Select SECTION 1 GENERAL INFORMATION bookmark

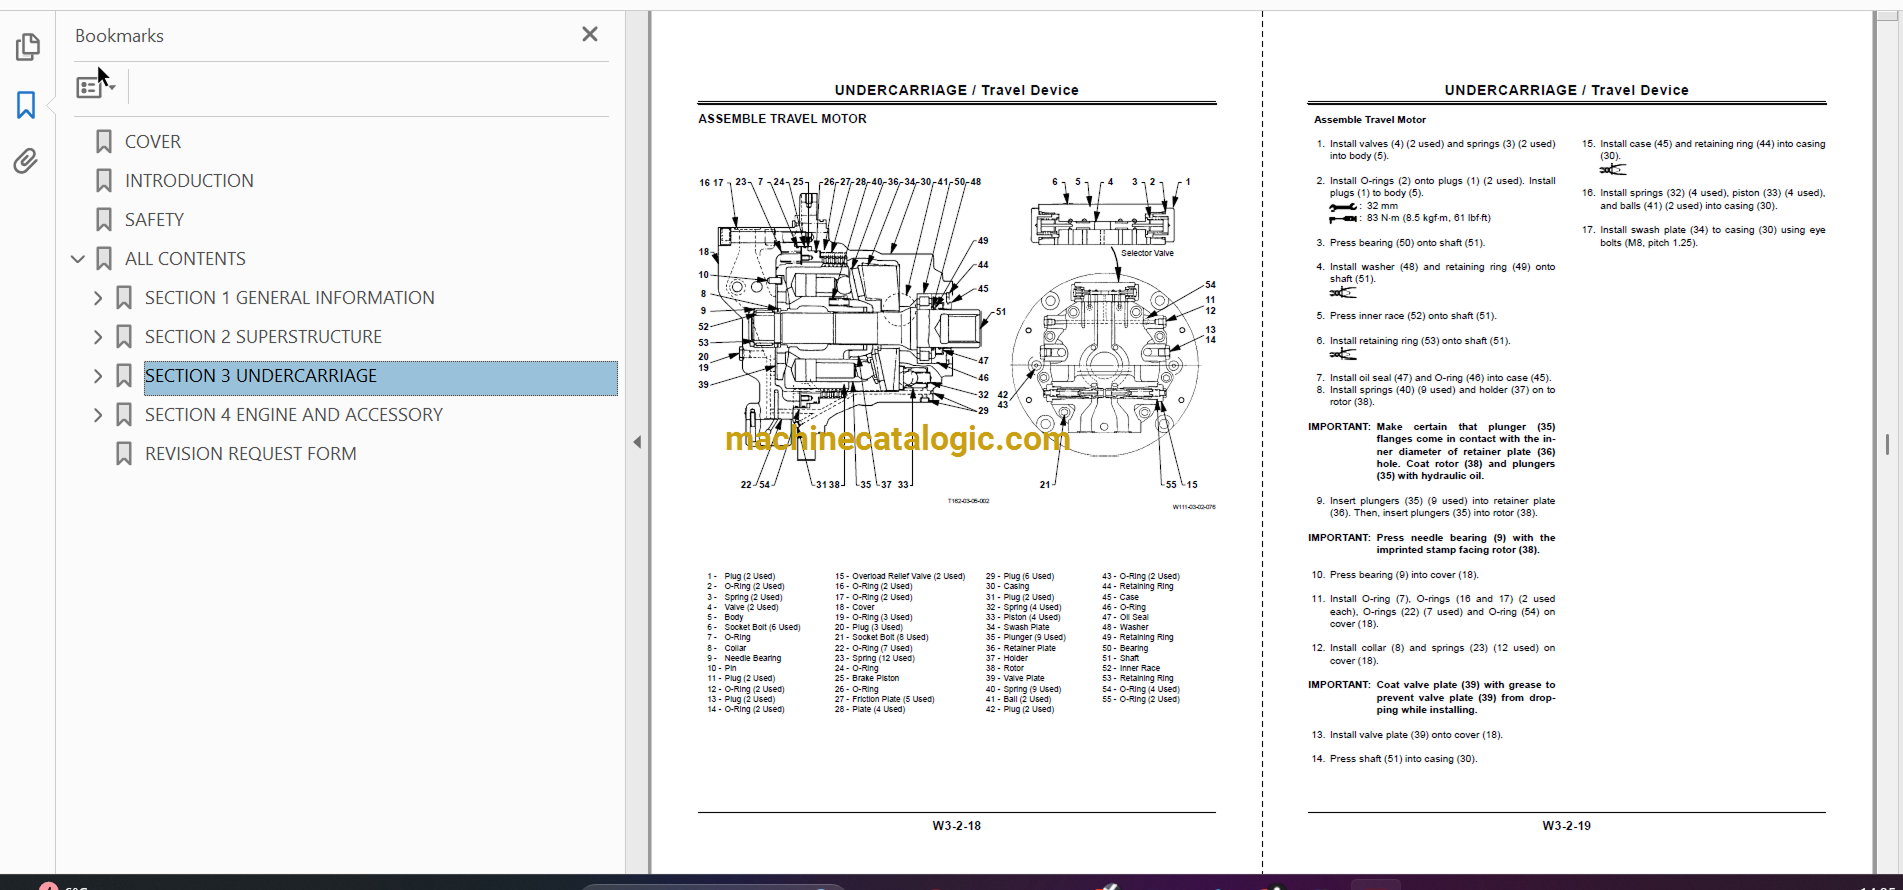click(290, 298)
